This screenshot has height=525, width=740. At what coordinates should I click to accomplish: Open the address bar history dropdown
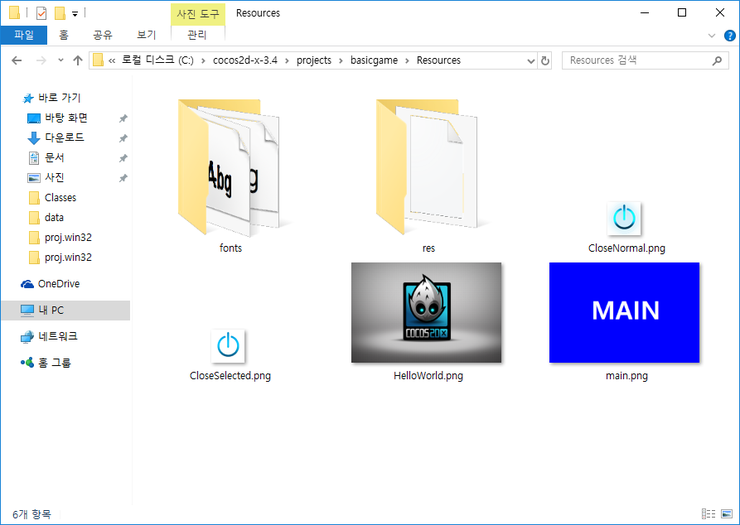530,60
